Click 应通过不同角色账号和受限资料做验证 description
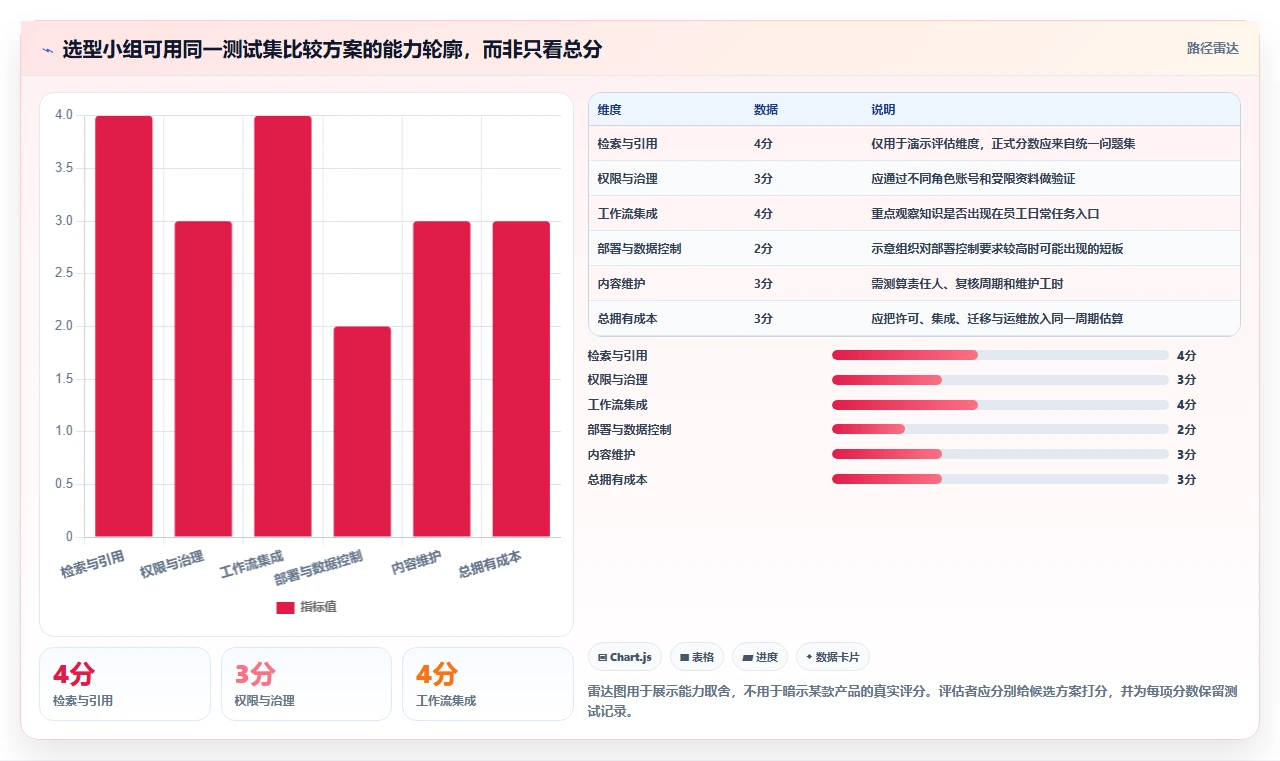 point(973,179)
